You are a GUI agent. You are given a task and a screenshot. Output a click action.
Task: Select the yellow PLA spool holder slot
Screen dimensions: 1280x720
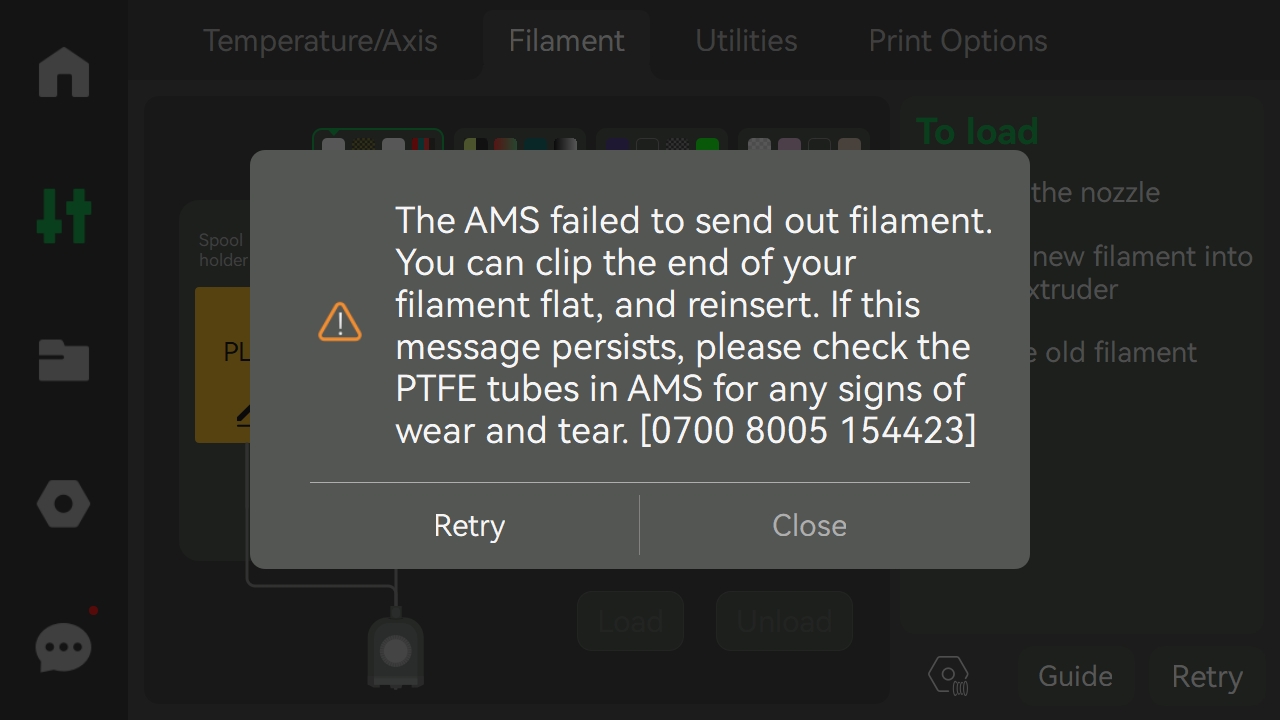click(x=222, y=365)
